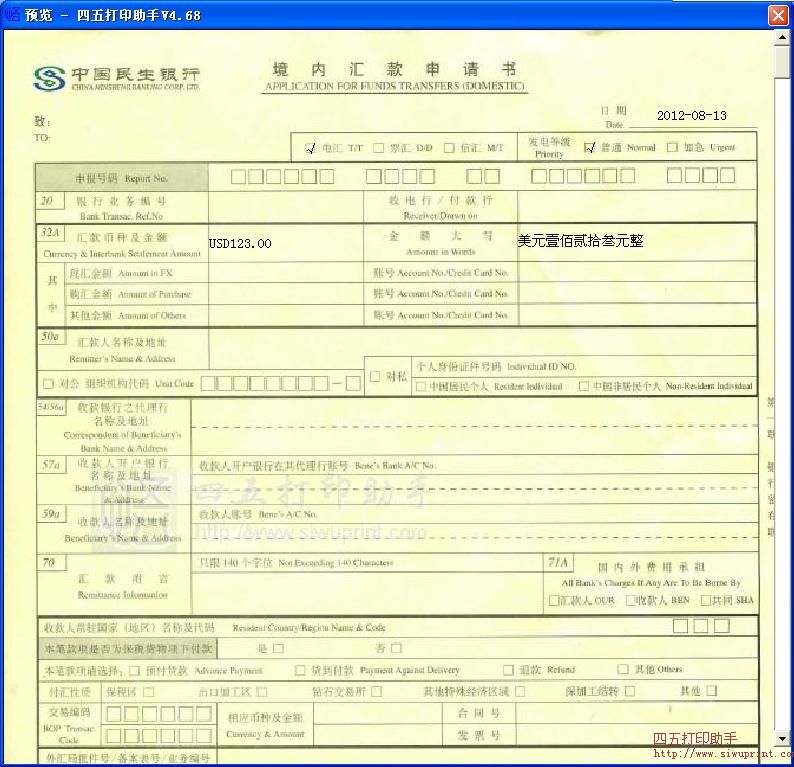Click the 国内外费用承担 heading

tap(651, 567)
